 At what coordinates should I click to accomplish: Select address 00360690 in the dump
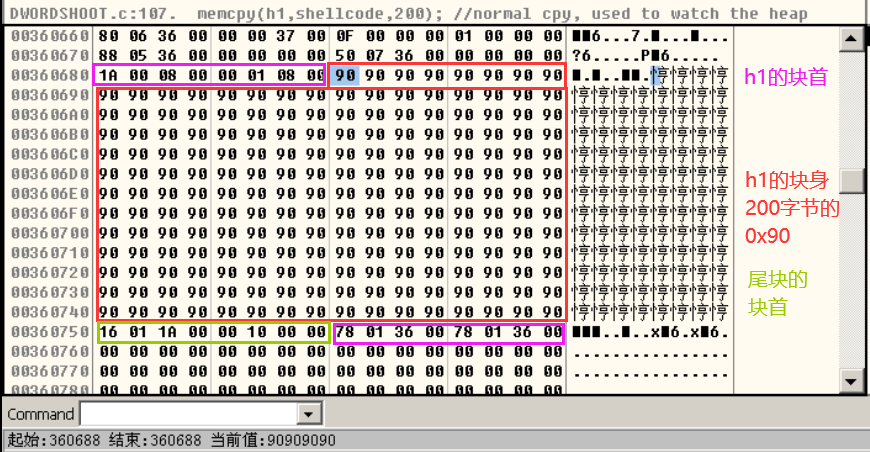pyautogui.click(x=50, y=95)
